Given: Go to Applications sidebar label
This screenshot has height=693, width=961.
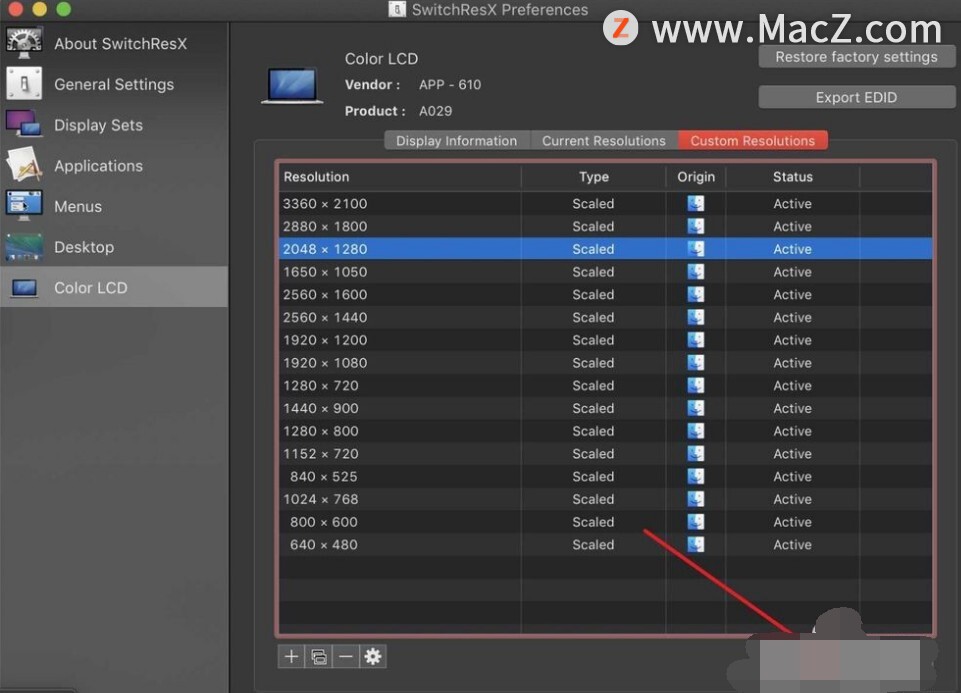Looking at the screenshot, I should click(x=98, y=165).
